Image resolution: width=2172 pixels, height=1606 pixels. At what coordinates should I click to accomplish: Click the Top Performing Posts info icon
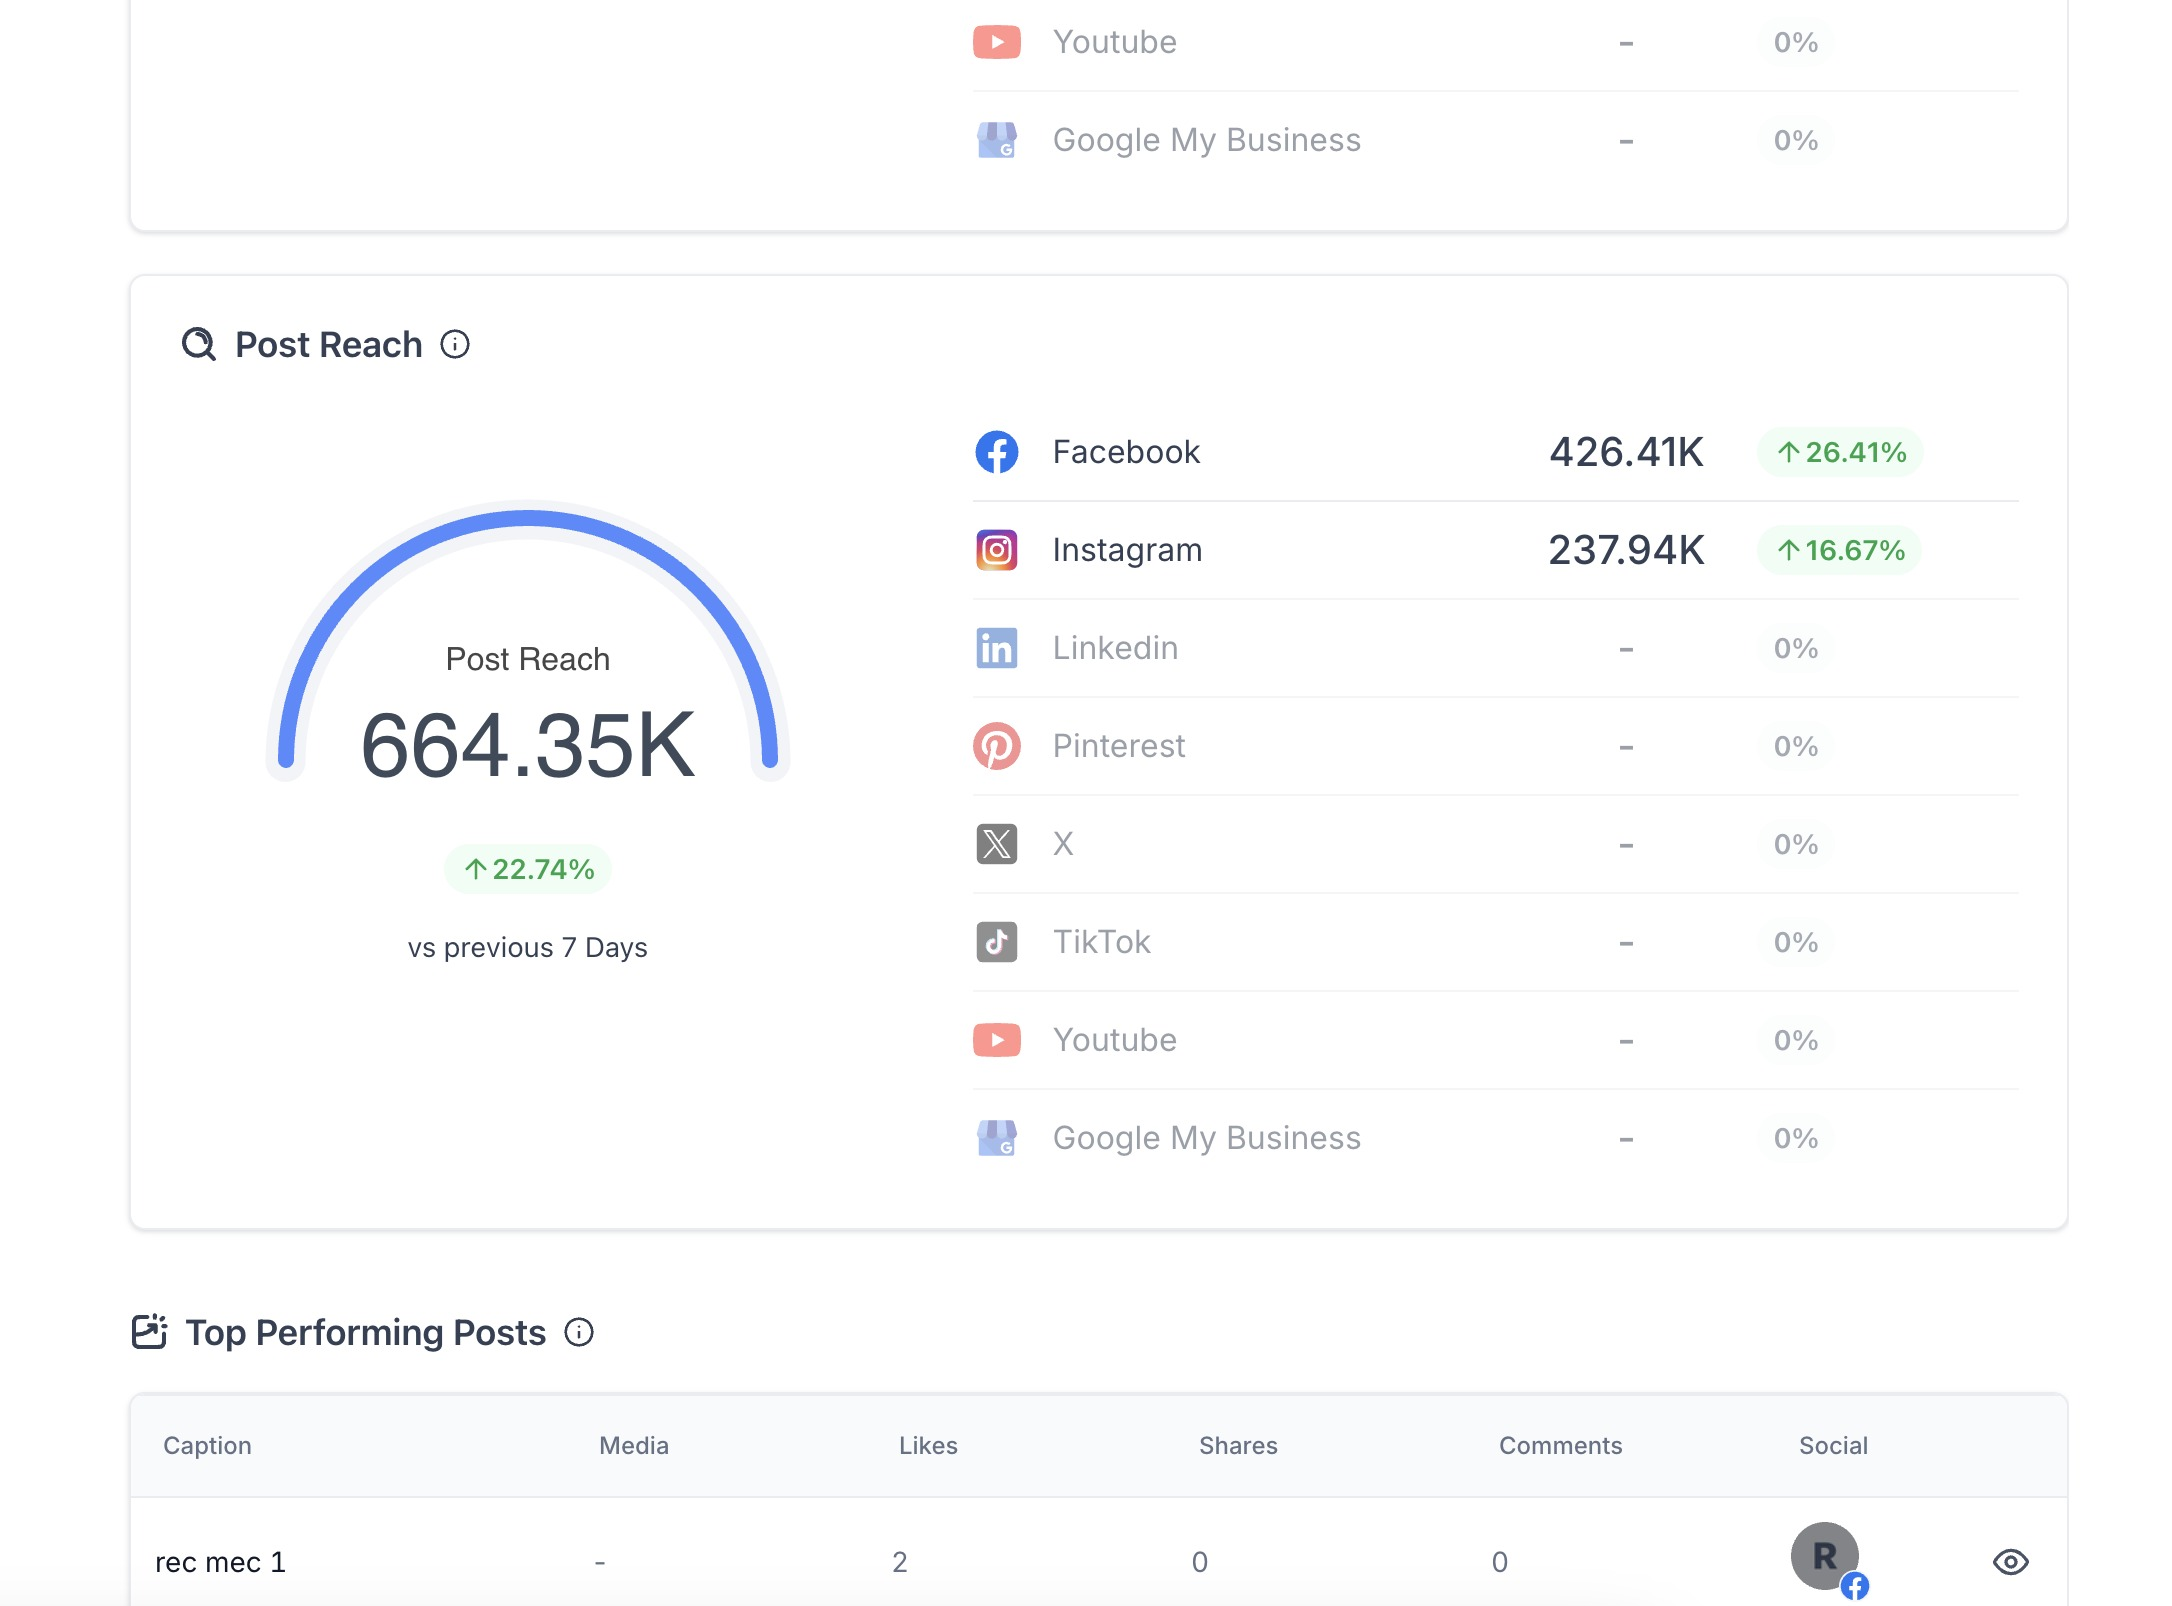(579, 1332)
